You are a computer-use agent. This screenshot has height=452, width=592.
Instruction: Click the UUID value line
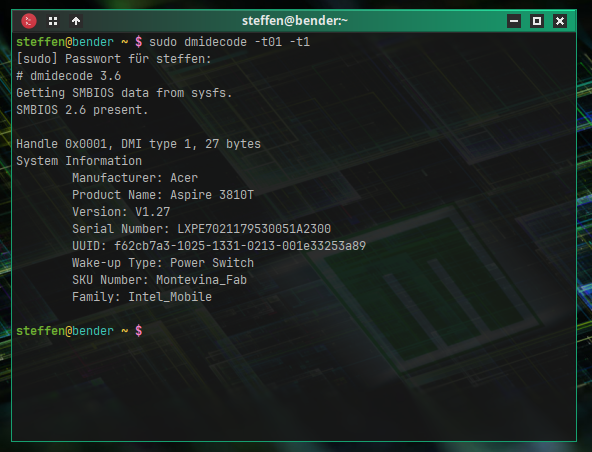tap(219, 246)
